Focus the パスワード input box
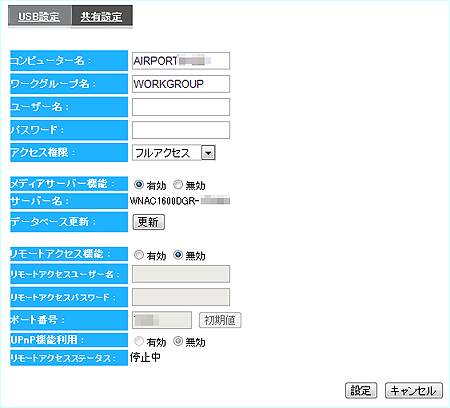 point(181,130)
